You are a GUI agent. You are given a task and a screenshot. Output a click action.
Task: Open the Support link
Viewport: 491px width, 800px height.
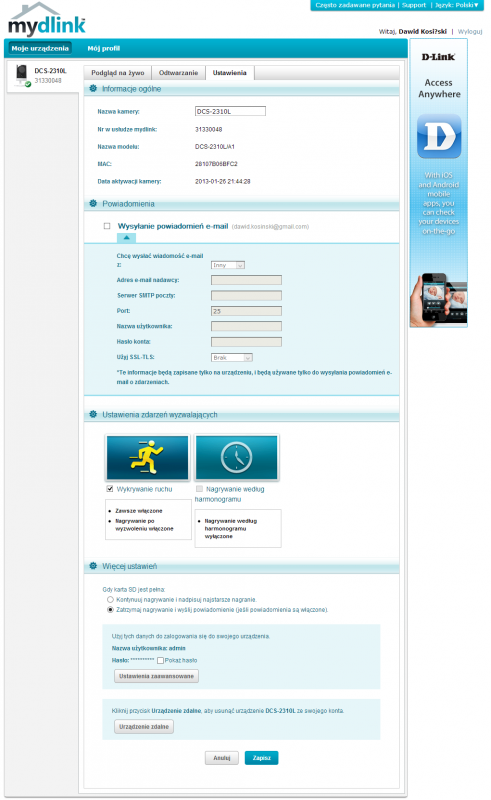pyautogui.click(x=413, y=5)
